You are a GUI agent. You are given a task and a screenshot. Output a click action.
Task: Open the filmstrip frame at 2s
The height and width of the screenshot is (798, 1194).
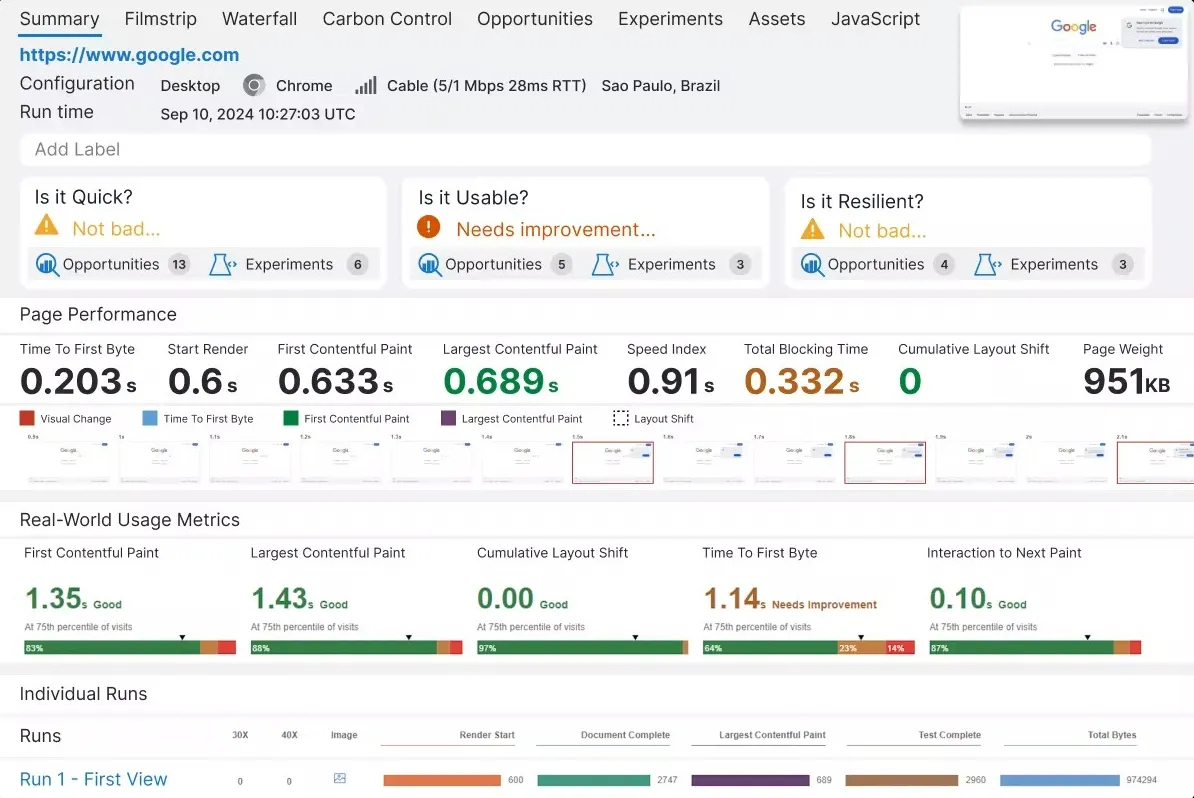[1067, 462]
